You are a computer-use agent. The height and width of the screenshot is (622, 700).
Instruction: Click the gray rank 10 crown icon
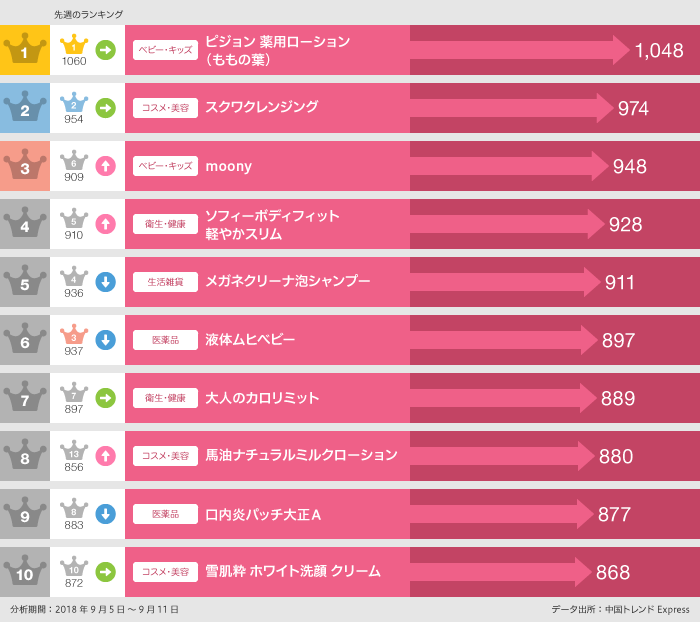[x=25, y=572]
